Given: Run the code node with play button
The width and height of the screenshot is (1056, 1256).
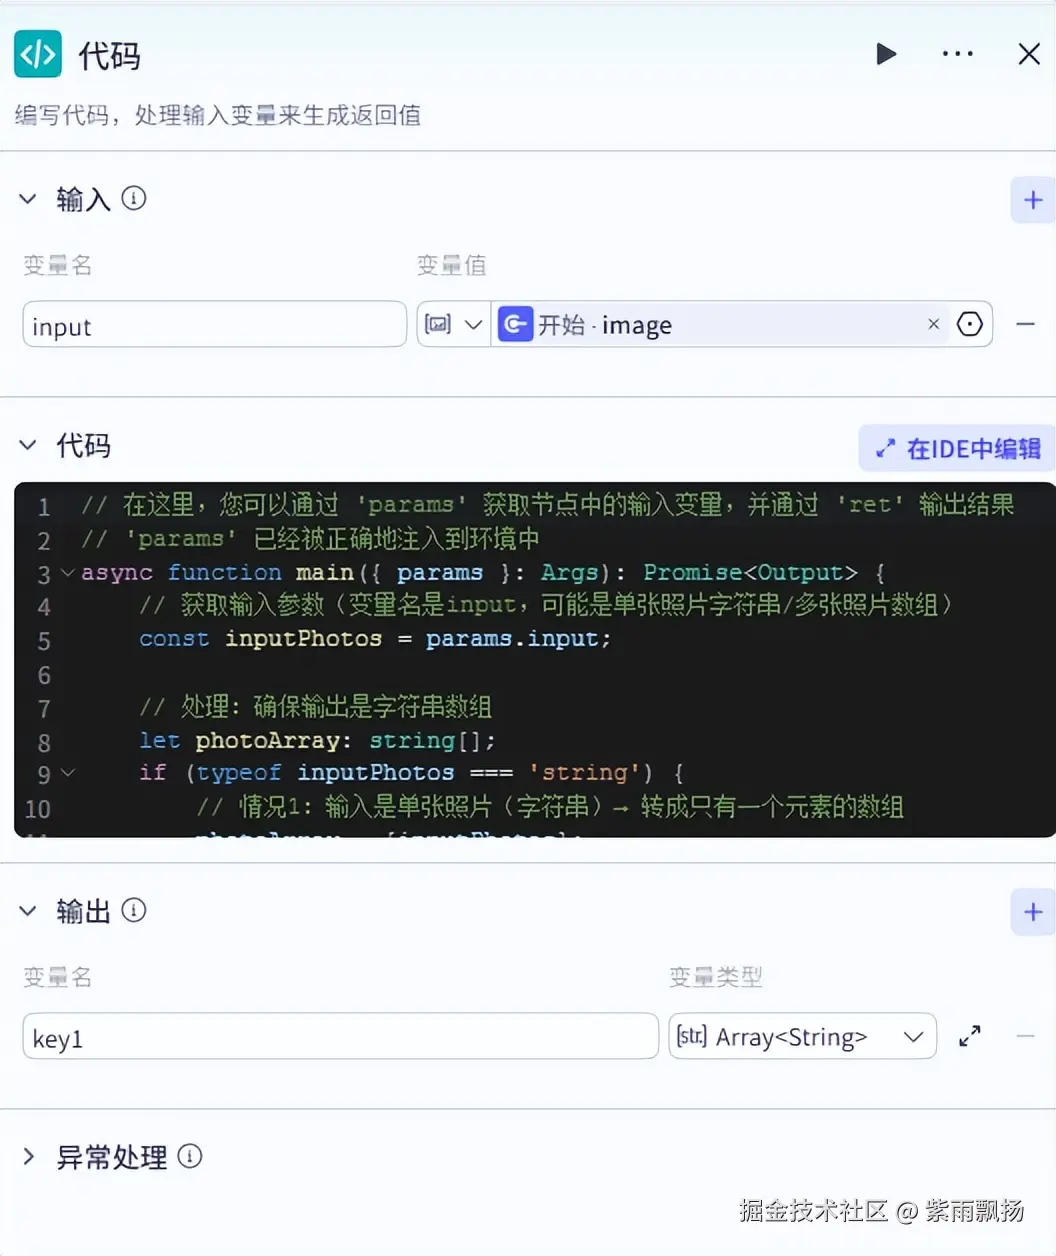Looking at the screenshot, I should pos(886,54).
